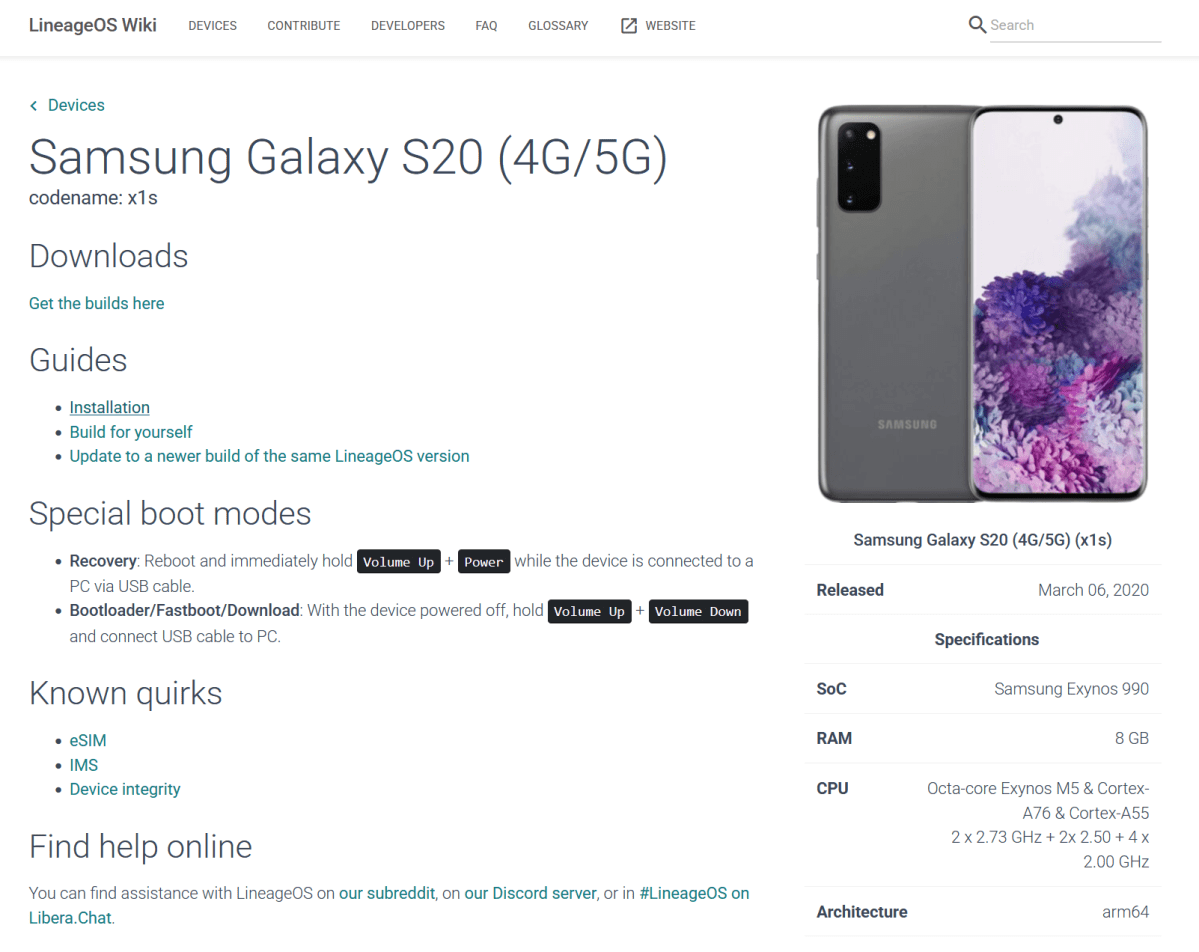Open 'Build for yourself' guide
This screenshot has height=952, width=1199.
point(131,432)
